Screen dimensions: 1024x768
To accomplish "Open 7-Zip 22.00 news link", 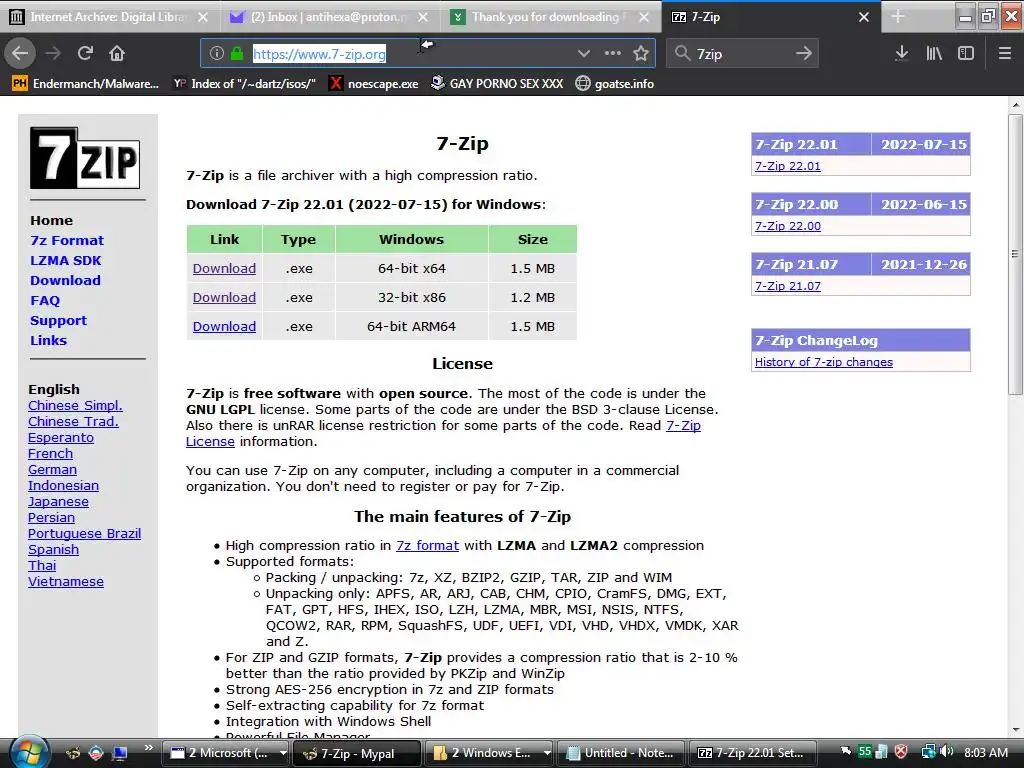I will [x=788, y=226].
